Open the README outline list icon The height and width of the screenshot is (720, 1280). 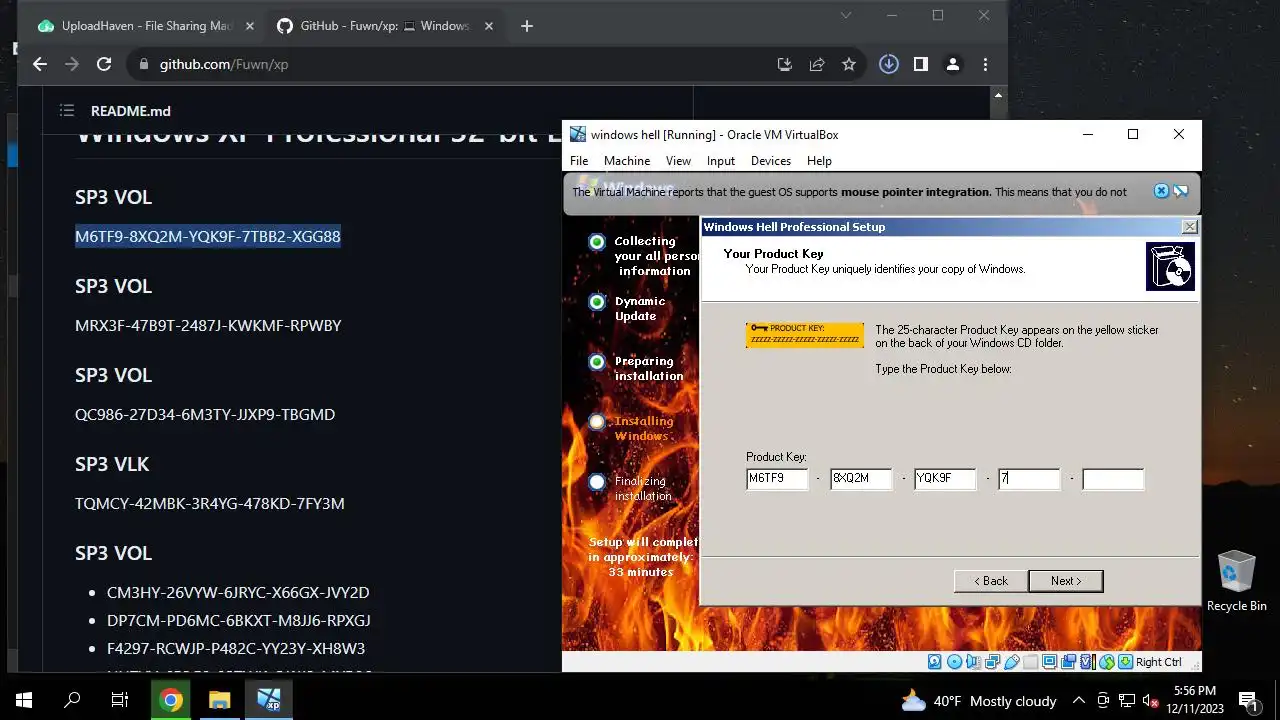pos(66,111)
